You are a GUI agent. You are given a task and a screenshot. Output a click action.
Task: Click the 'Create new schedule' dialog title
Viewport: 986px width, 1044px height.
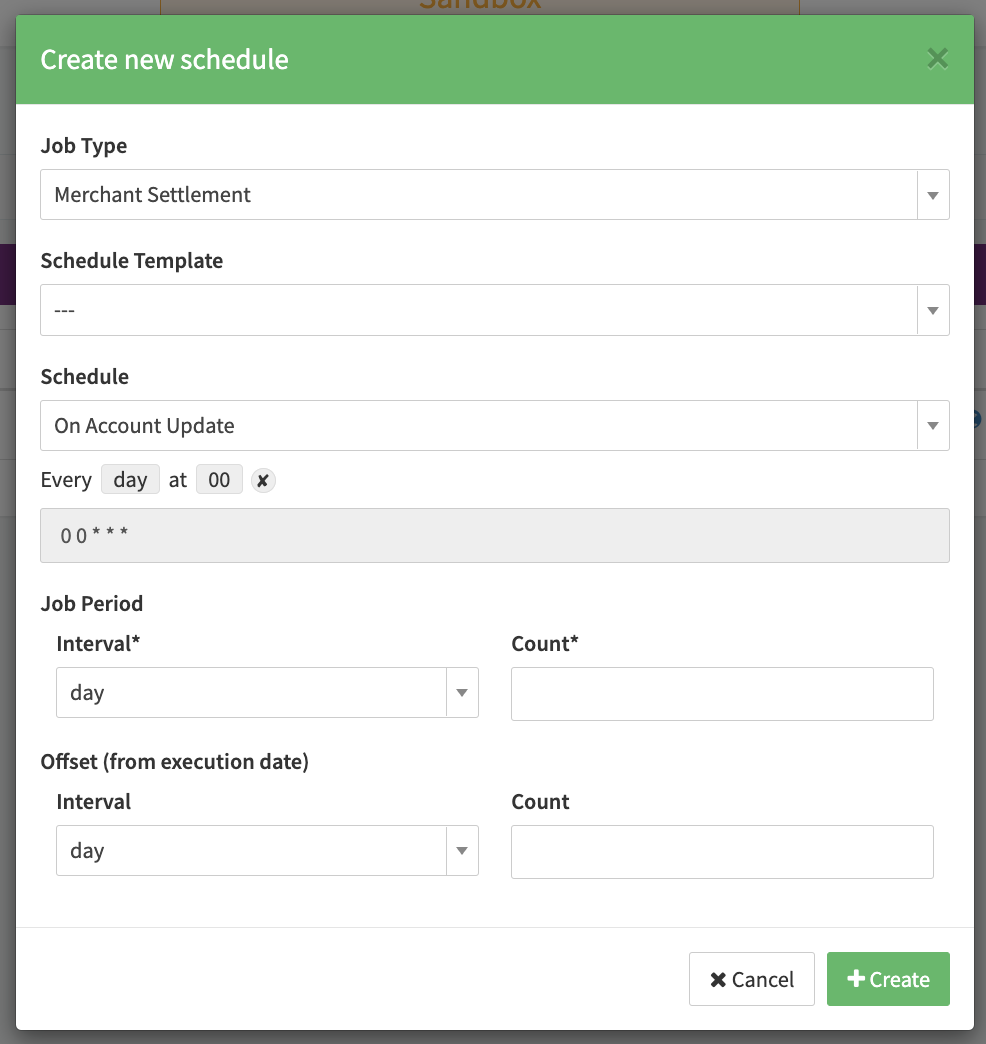(x=164, y=60)
